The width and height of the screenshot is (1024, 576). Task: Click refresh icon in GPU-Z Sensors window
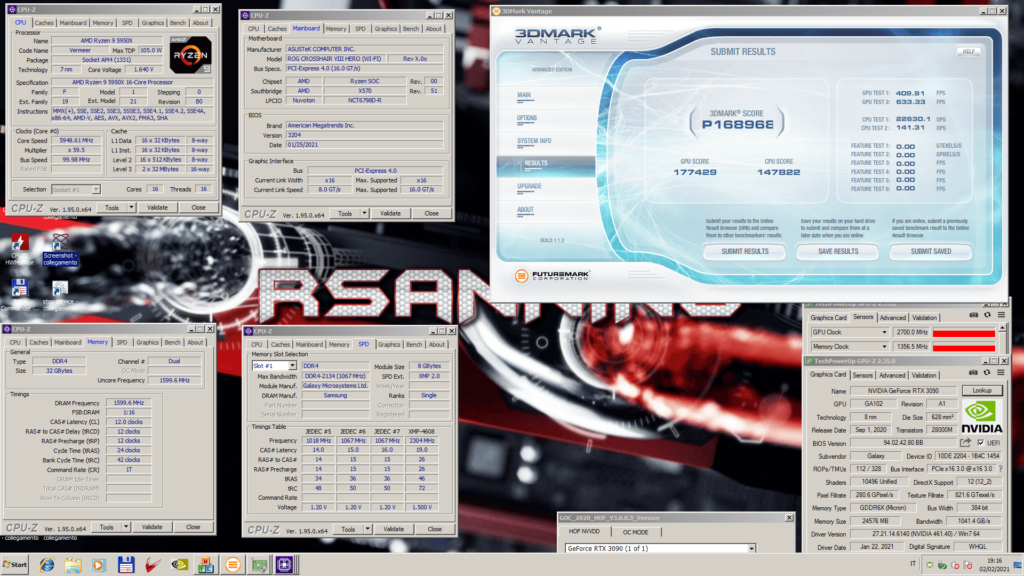tap(987, 315)
